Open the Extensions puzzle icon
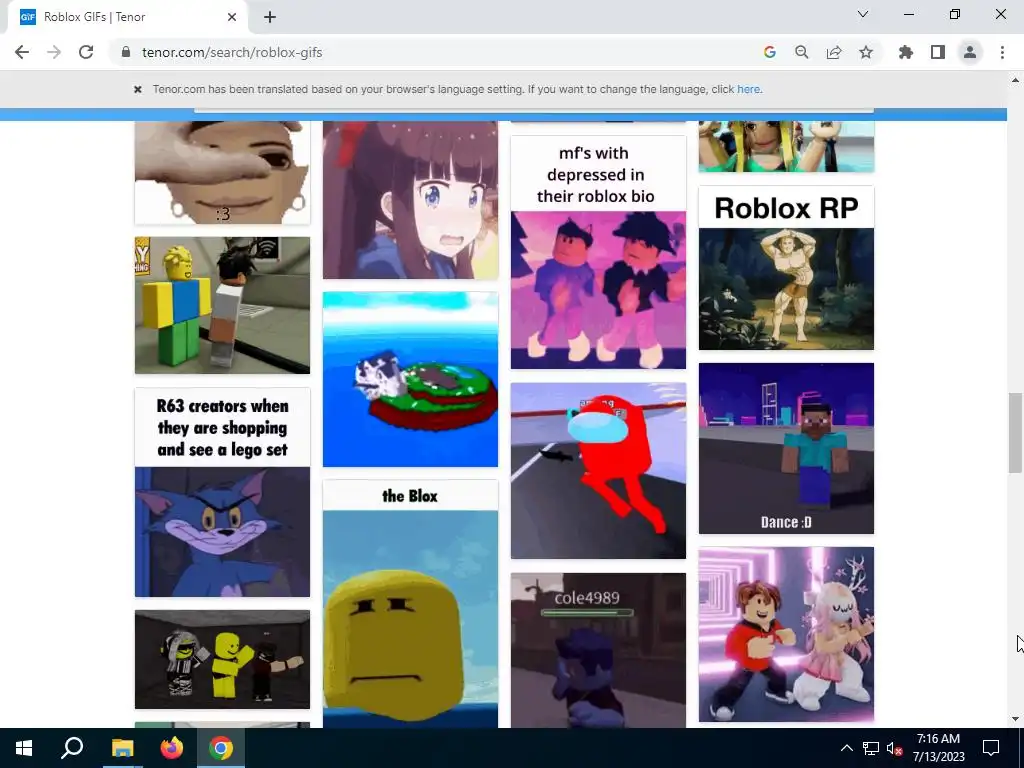This screenshot has width=1024, height=768. coord(905,52)
